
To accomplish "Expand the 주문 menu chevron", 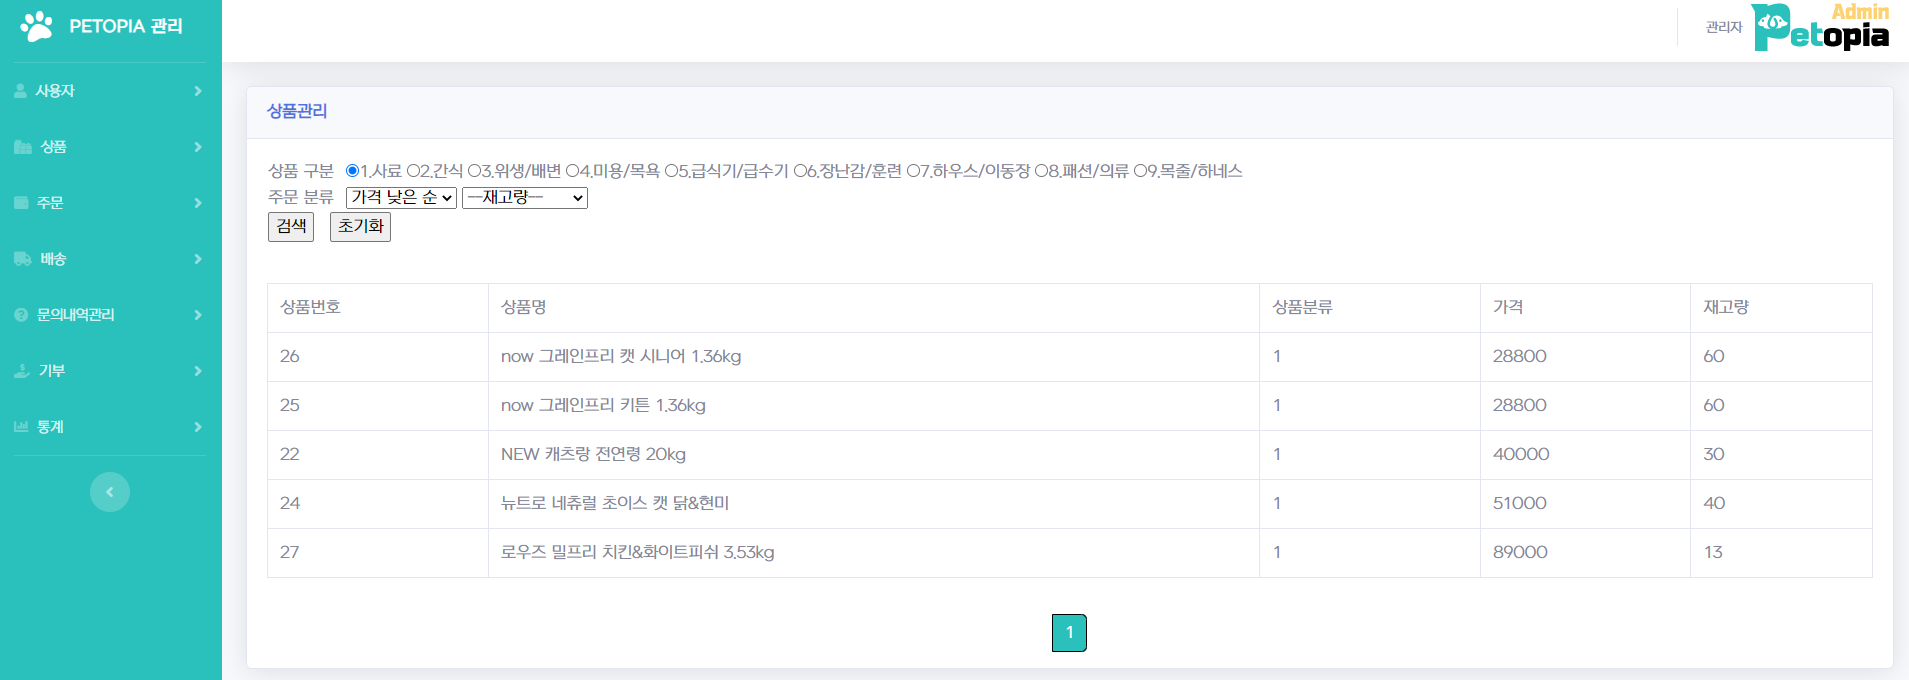I will (x=198, y=203).
